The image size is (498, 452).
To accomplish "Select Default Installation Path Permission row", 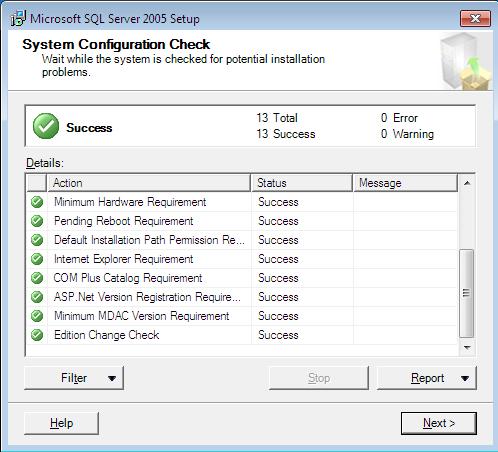I will pos(242,240).
